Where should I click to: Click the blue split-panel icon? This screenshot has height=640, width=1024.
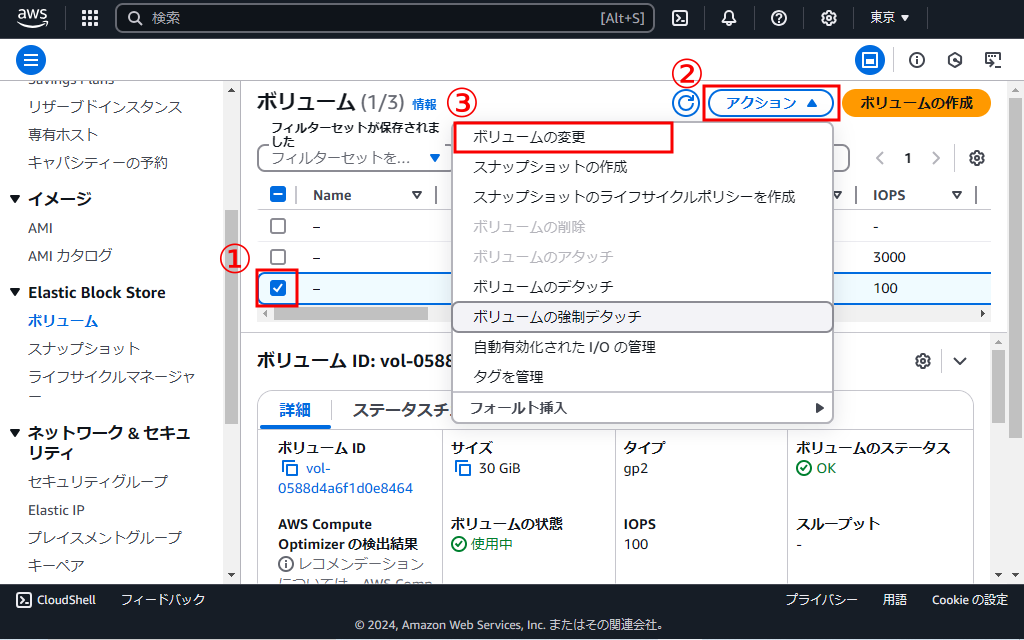click(x=870, y=60)
